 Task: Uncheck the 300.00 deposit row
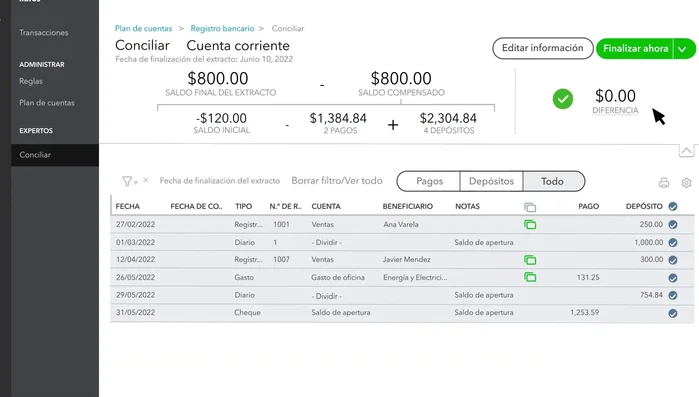(673, 260)
